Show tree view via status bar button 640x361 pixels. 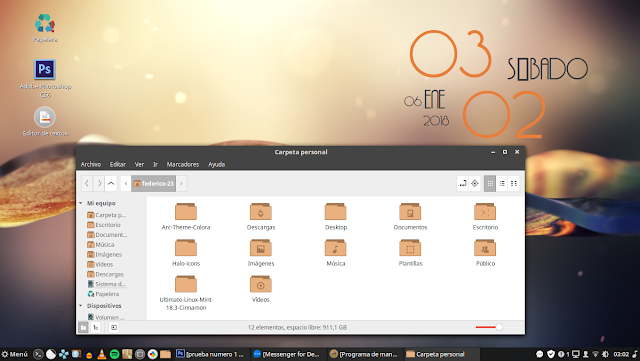95,327
